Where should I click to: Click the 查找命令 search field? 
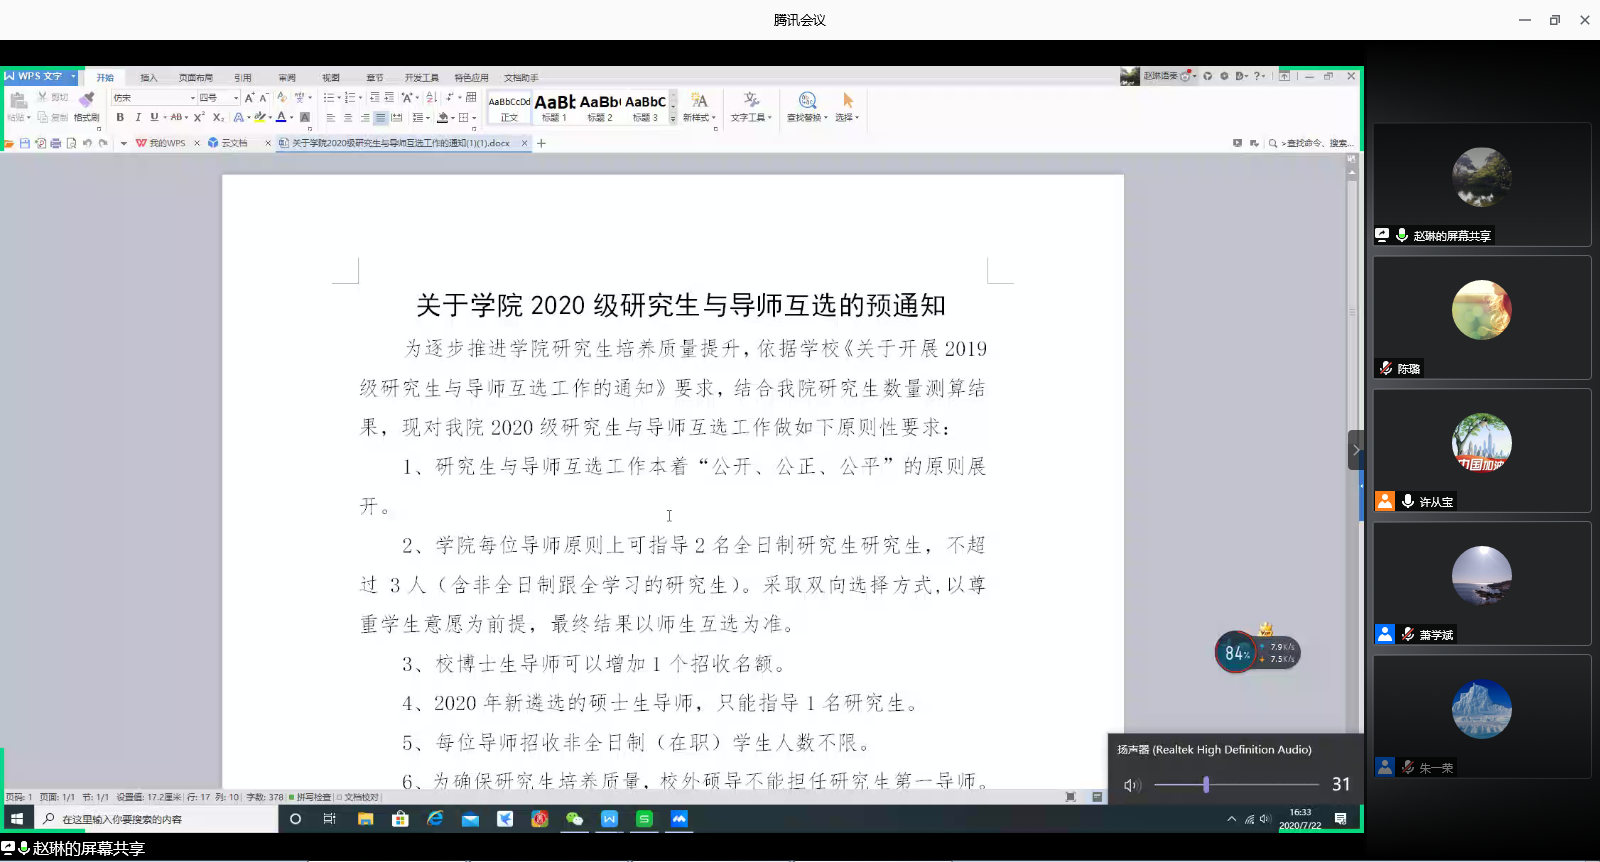(x=1312, y=143)
